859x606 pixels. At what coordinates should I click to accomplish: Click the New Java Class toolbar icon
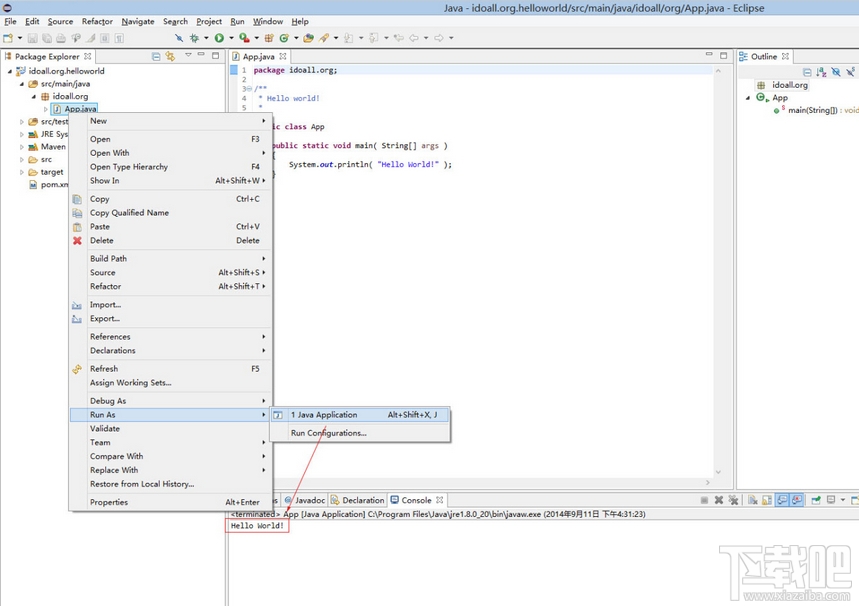coord(283,38)
